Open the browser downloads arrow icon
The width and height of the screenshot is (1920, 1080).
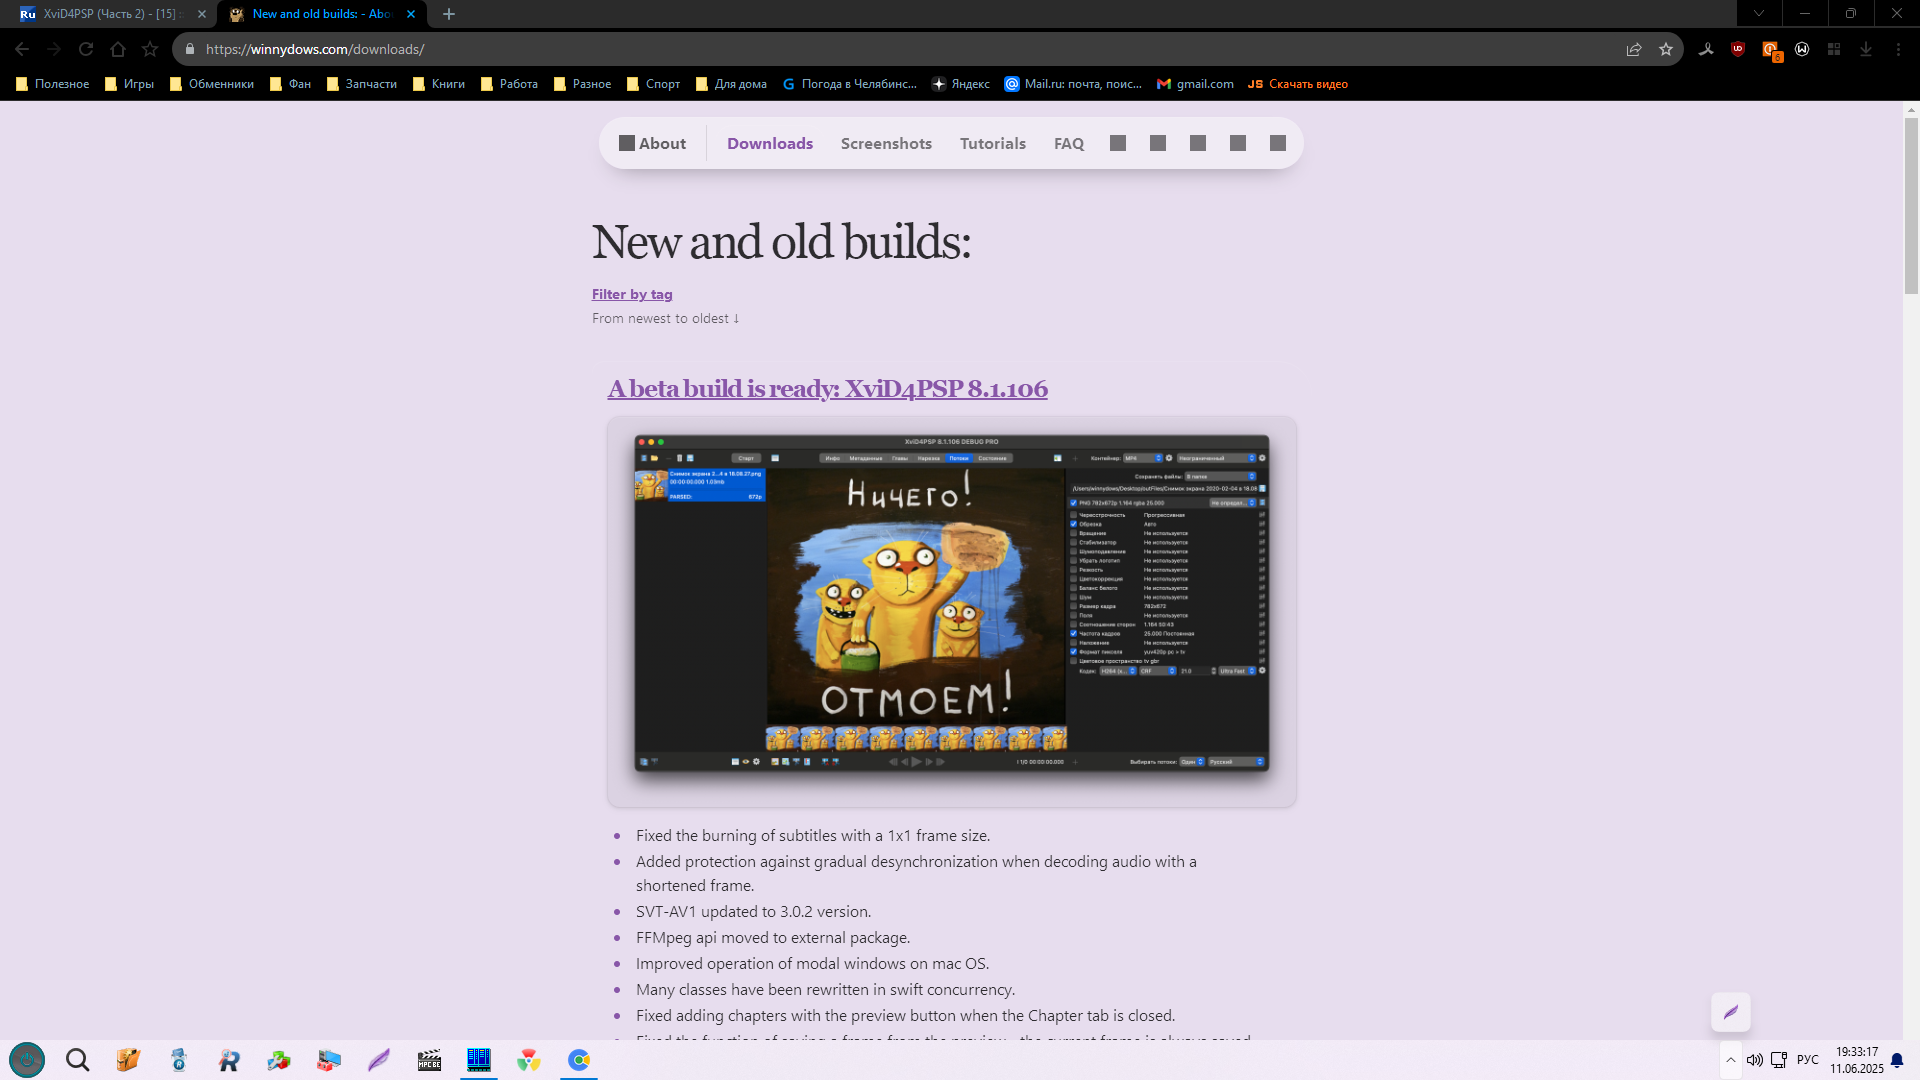[1866, 49]
